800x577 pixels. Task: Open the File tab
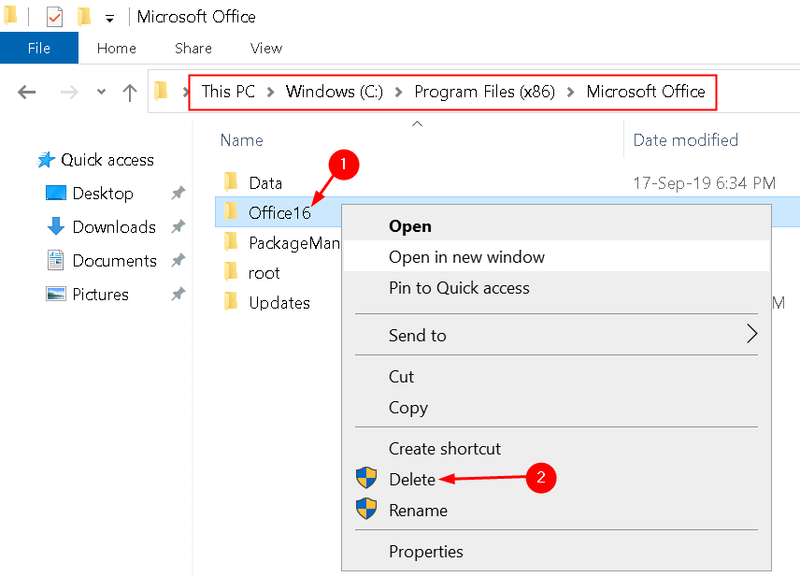pos(39,48)
